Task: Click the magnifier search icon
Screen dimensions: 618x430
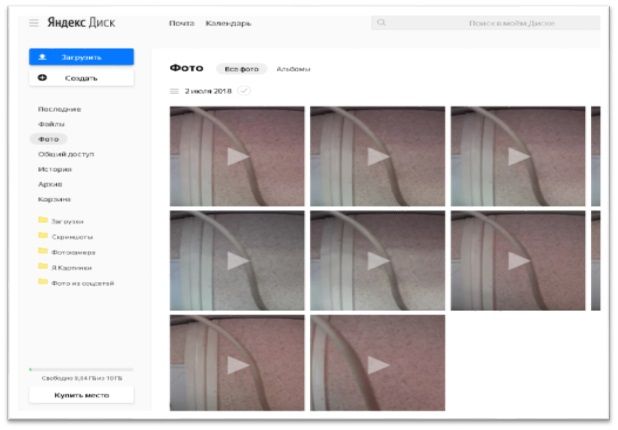Action: [381, 22]
